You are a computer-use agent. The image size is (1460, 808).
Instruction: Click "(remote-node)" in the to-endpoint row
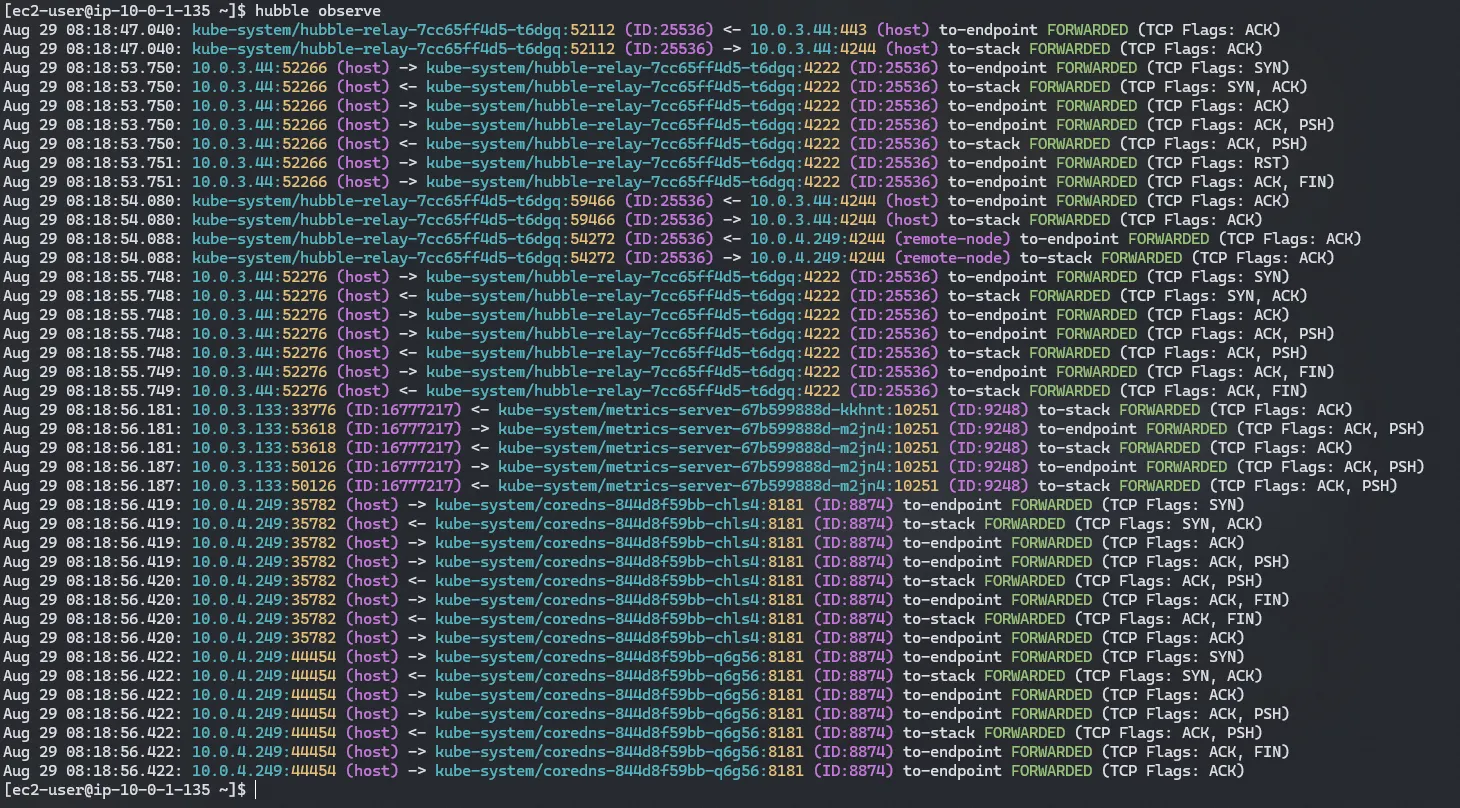coord(952,239)
